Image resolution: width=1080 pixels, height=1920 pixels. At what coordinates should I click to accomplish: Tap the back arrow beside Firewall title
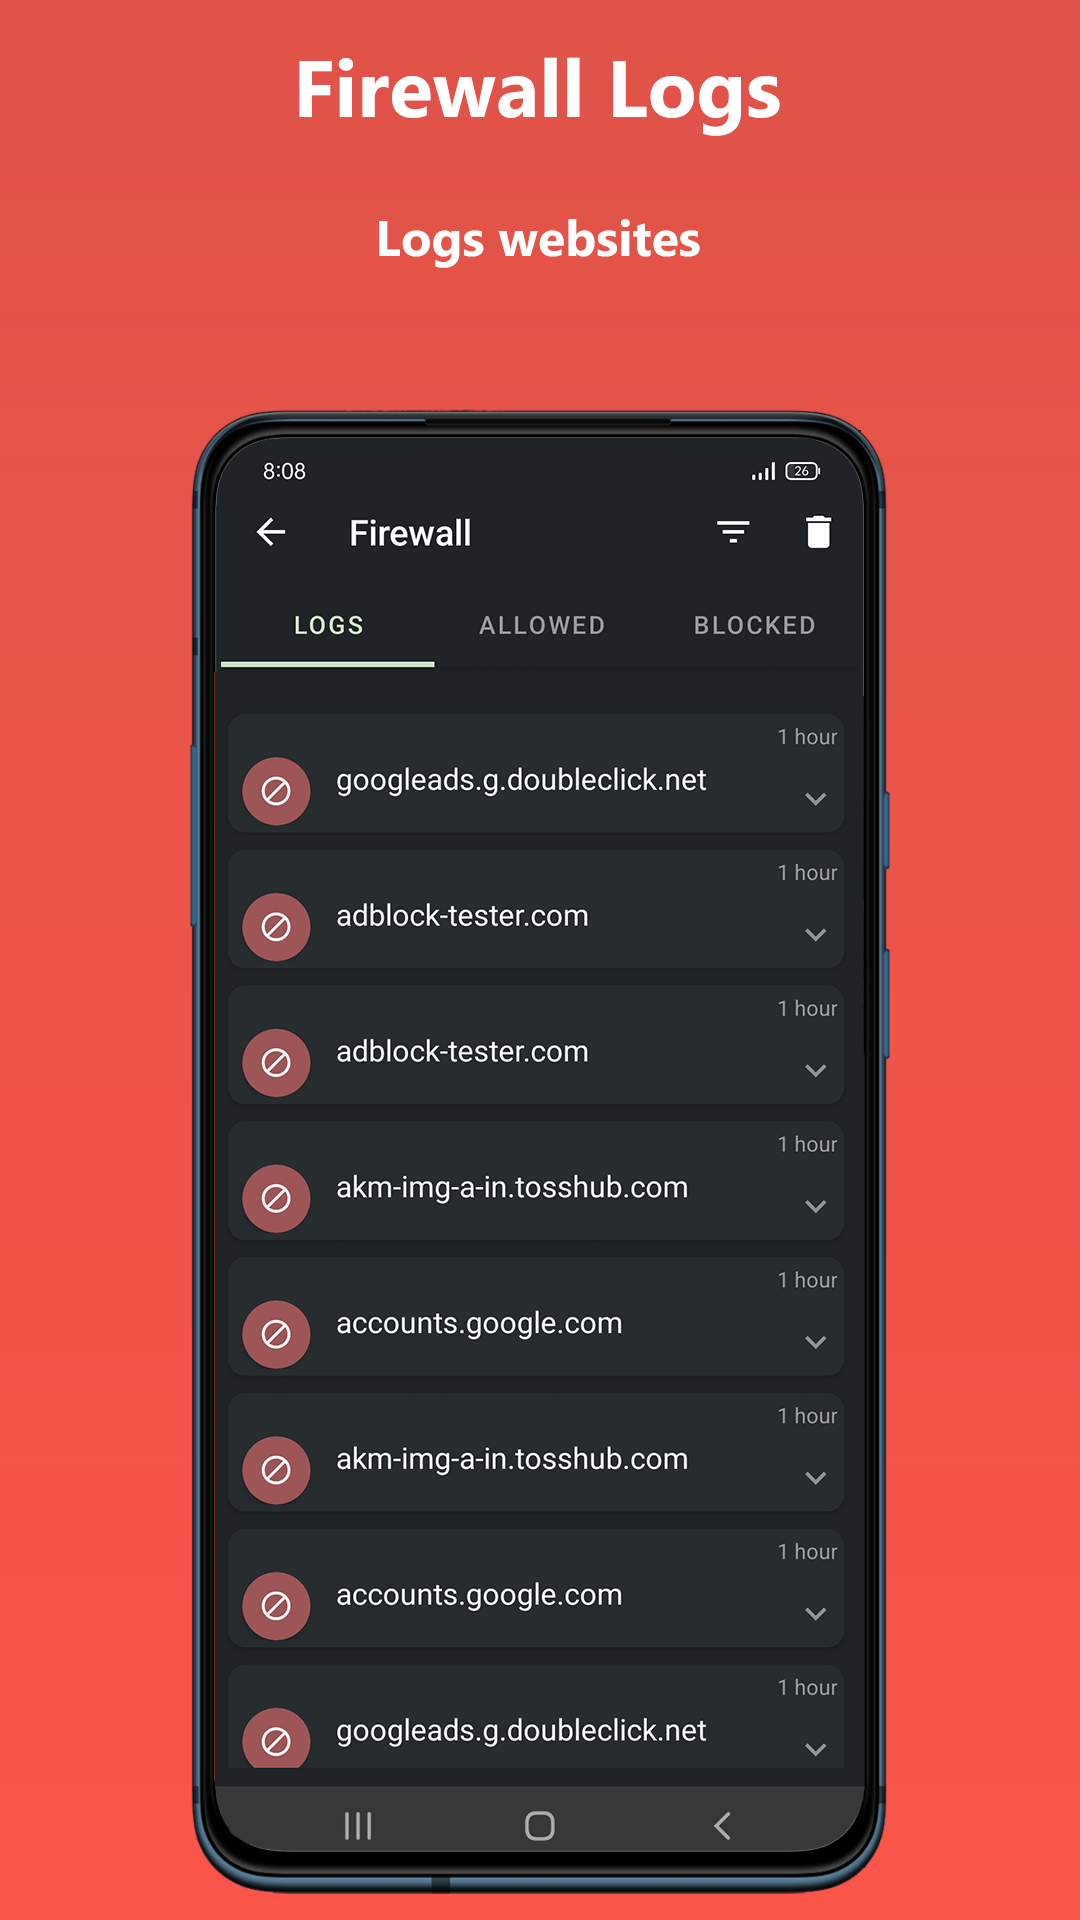click(271, 532)
